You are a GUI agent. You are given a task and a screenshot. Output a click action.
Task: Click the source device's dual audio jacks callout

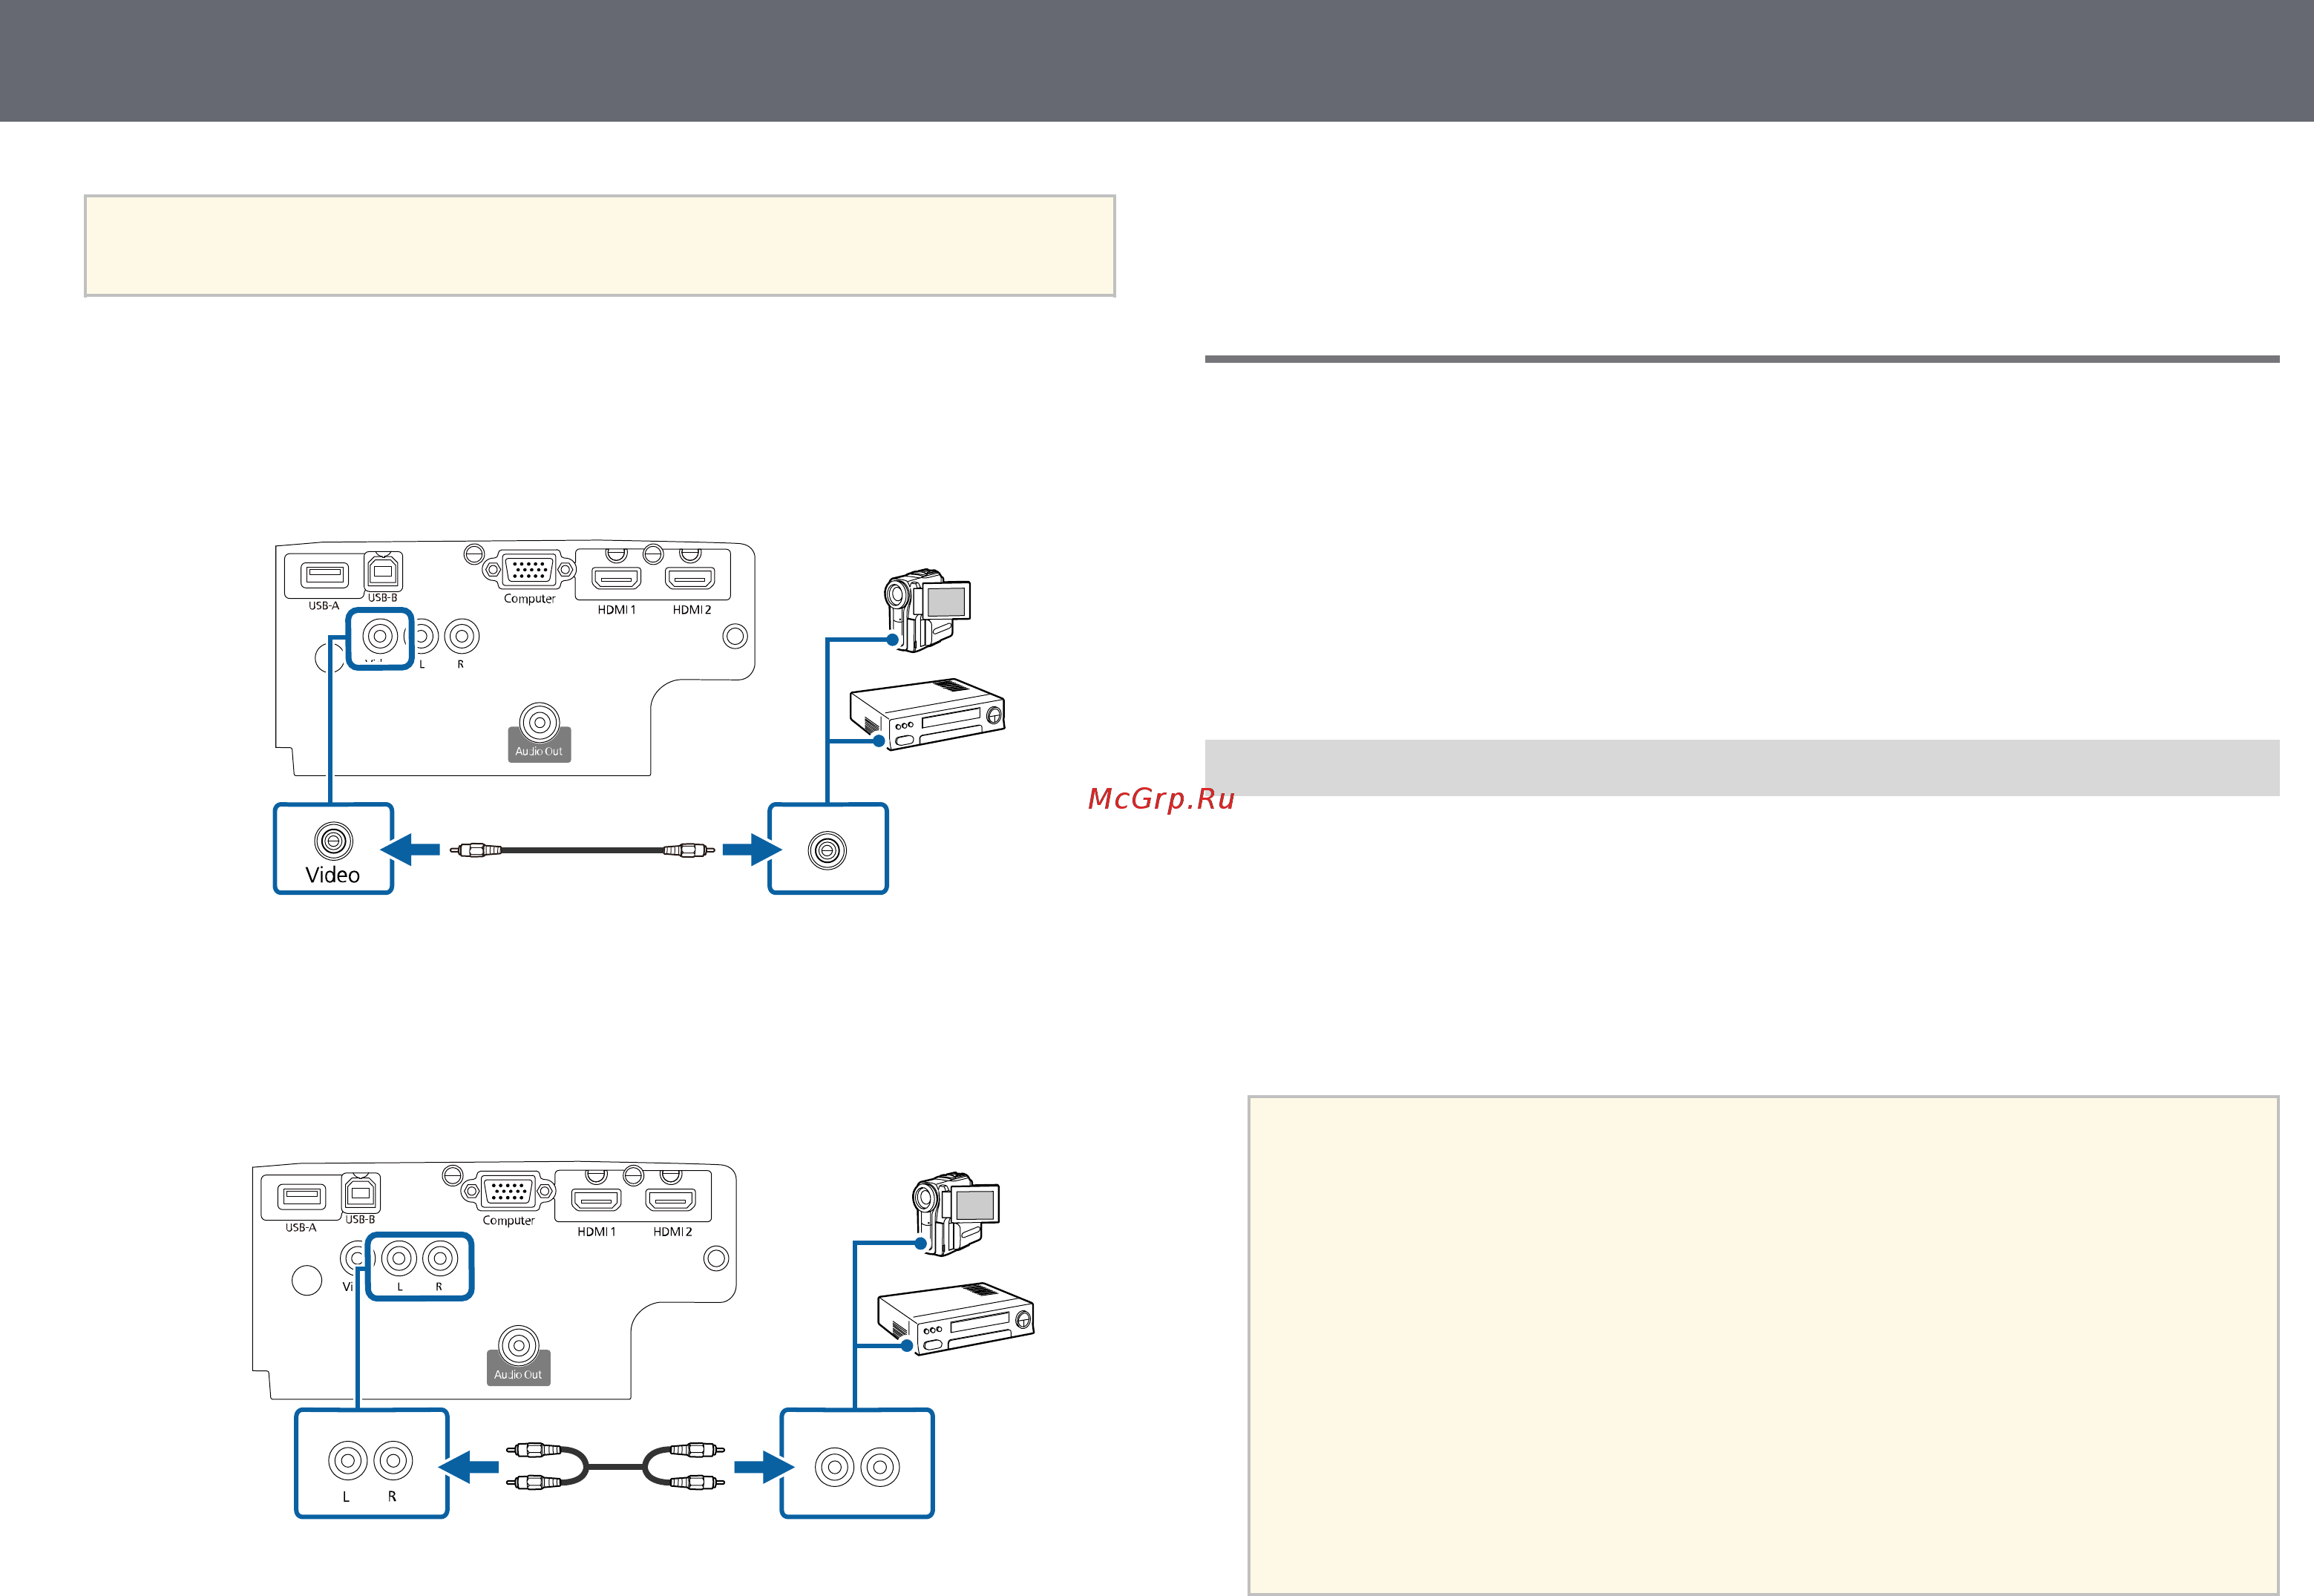click(857, 1463)
